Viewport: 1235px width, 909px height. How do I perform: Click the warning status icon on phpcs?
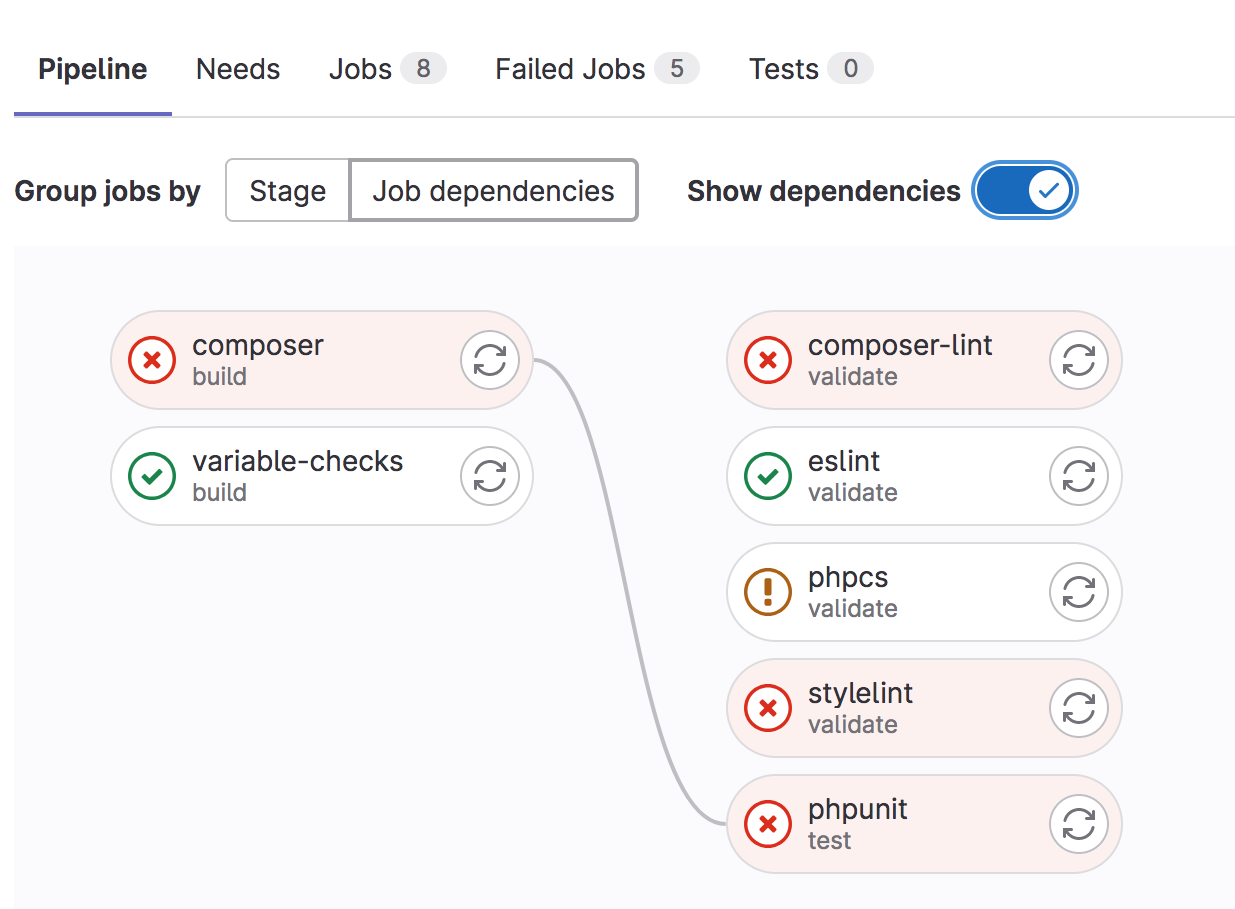click(x=768, y=592)
